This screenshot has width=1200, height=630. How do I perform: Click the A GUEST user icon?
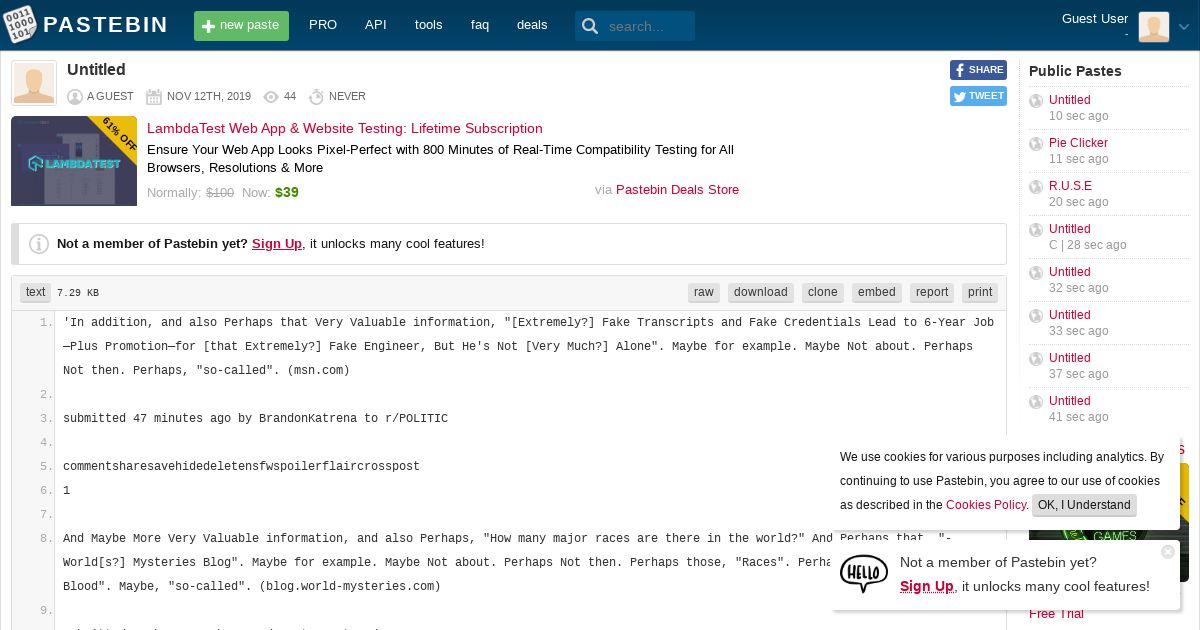(75, 97)
